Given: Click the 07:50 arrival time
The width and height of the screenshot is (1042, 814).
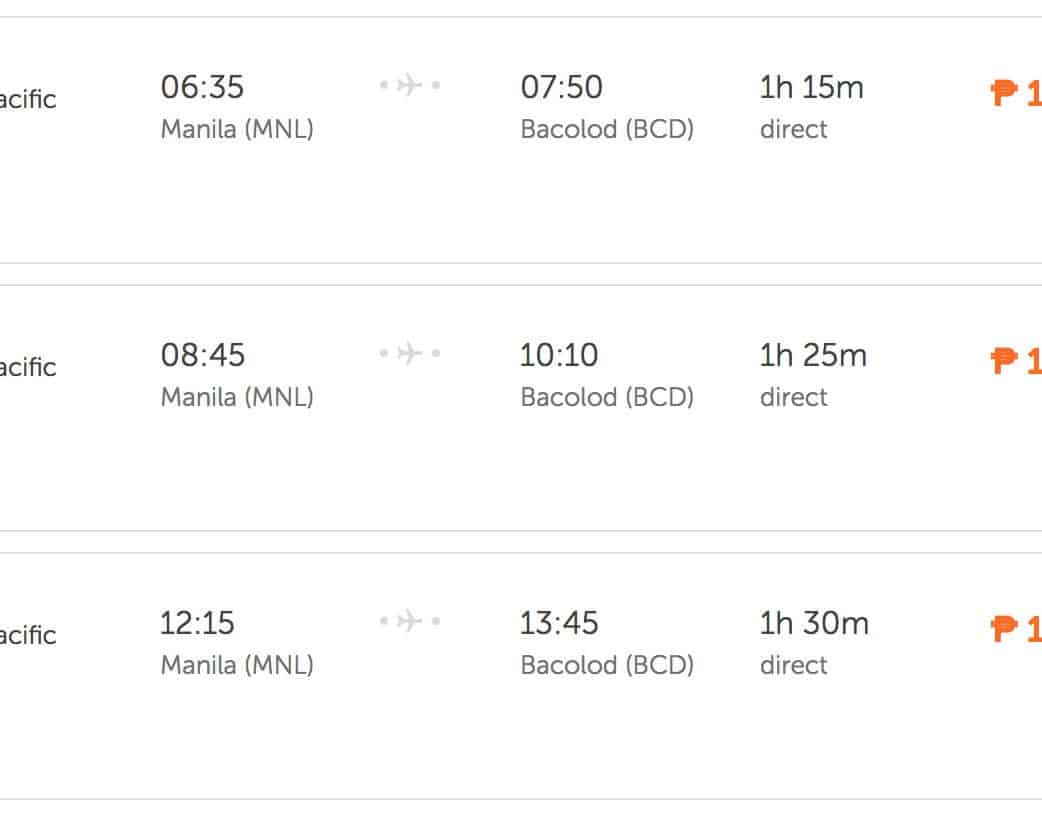Looking at the screenshot, I should [561, 87].
